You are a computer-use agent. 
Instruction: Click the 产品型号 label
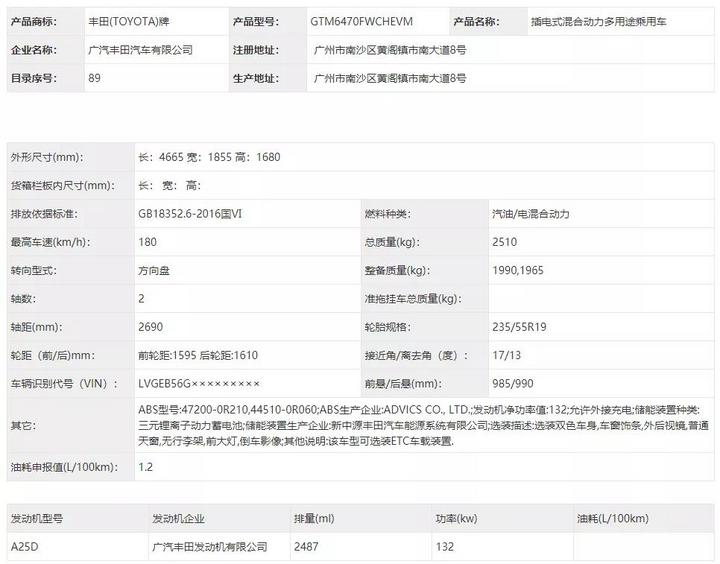pyautogui.click(x=256, y=22)
